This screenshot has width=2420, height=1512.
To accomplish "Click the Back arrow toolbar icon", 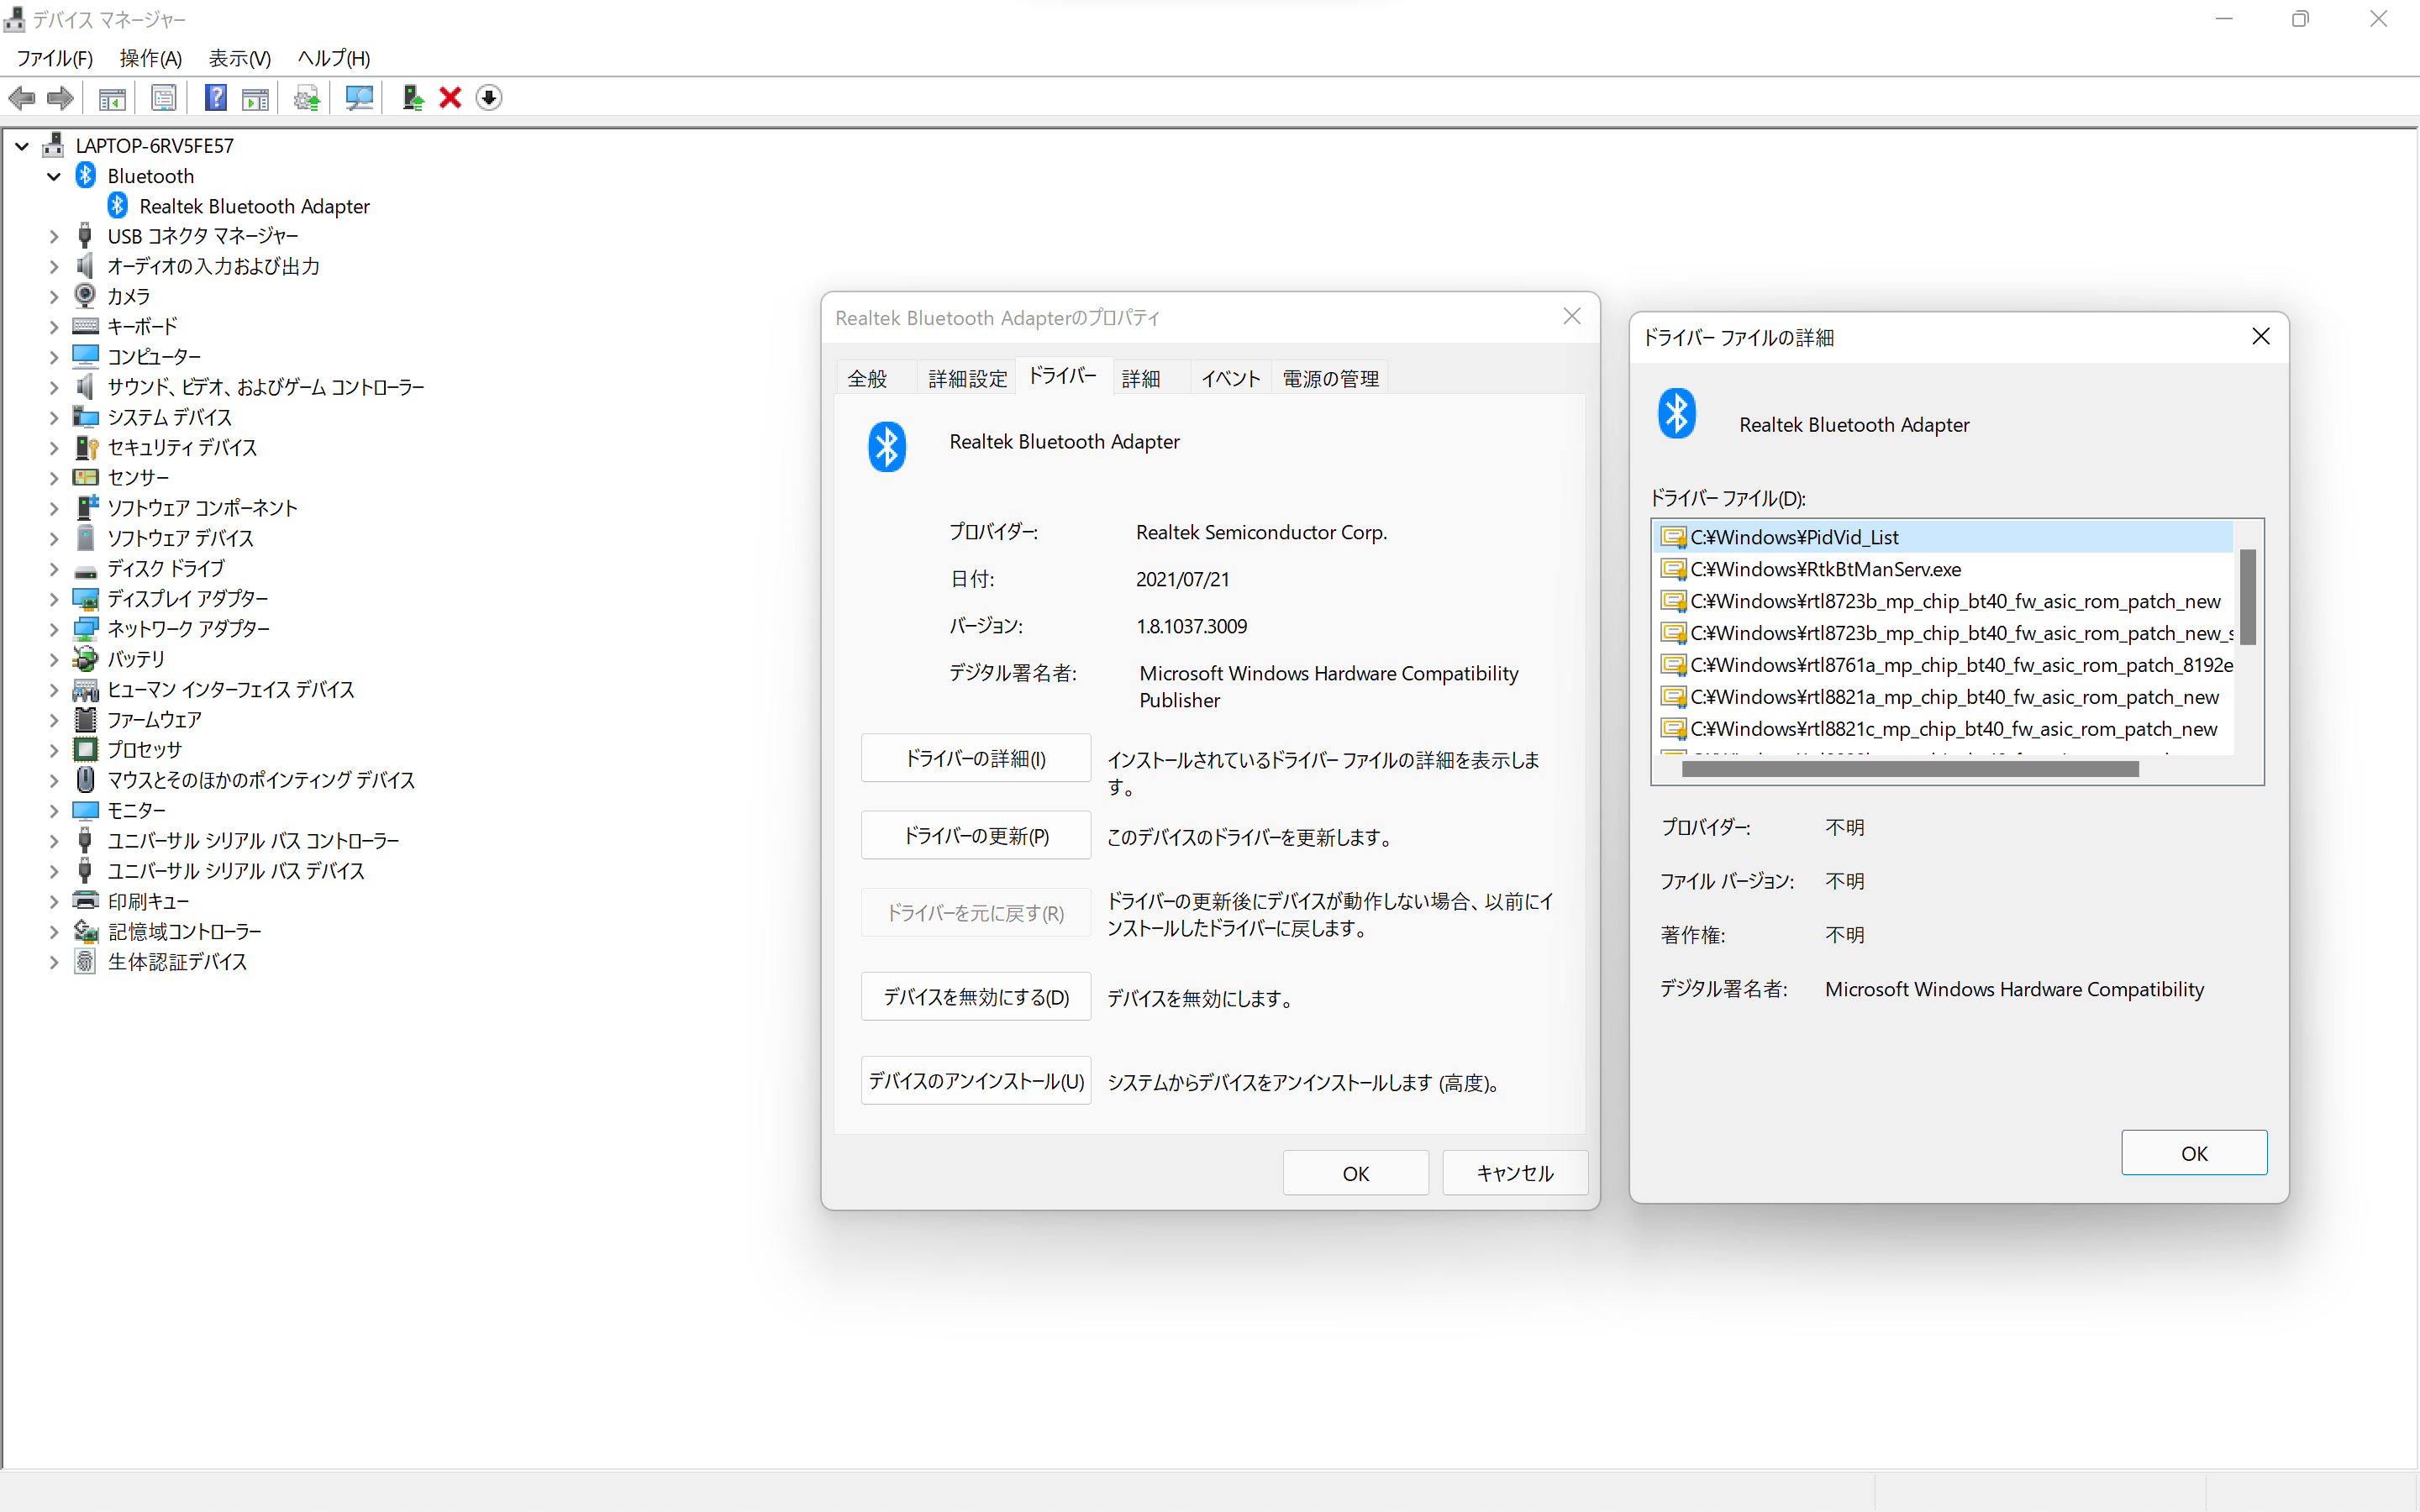I will pyautogui.click(x=22, y=98).
